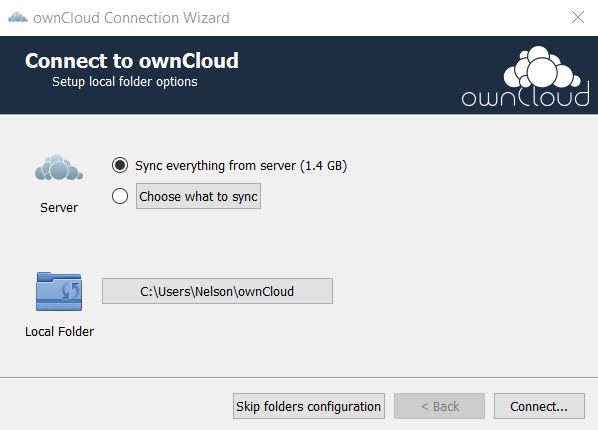Image resolution: width=598 pixels, height=430 pixels.
Task: Click the Connect... button
Action: 539,406
